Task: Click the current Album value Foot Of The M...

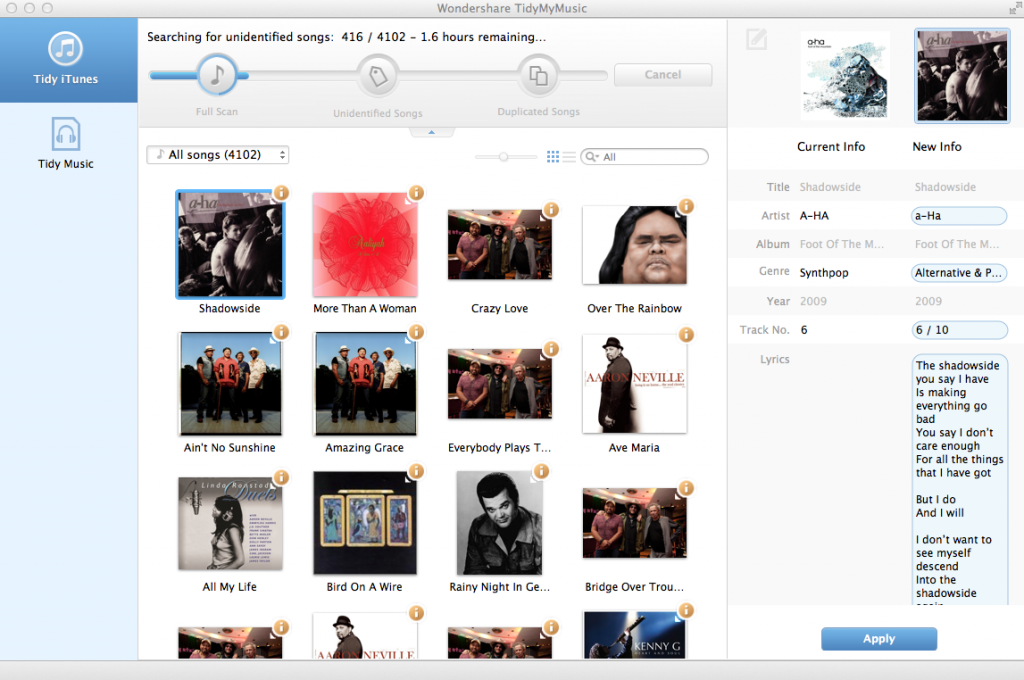Action: (x=842, y=244)
